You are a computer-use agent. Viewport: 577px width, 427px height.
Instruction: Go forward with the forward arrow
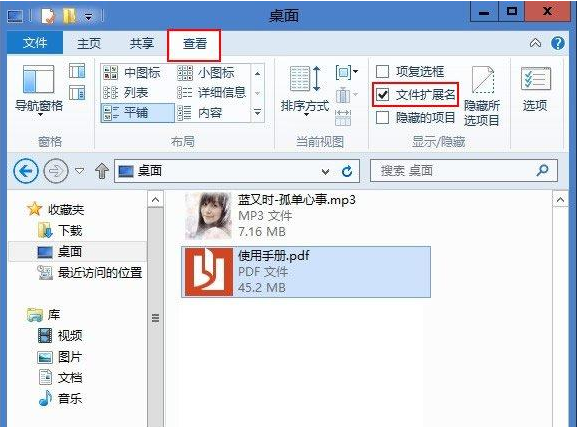coord(56,171)
